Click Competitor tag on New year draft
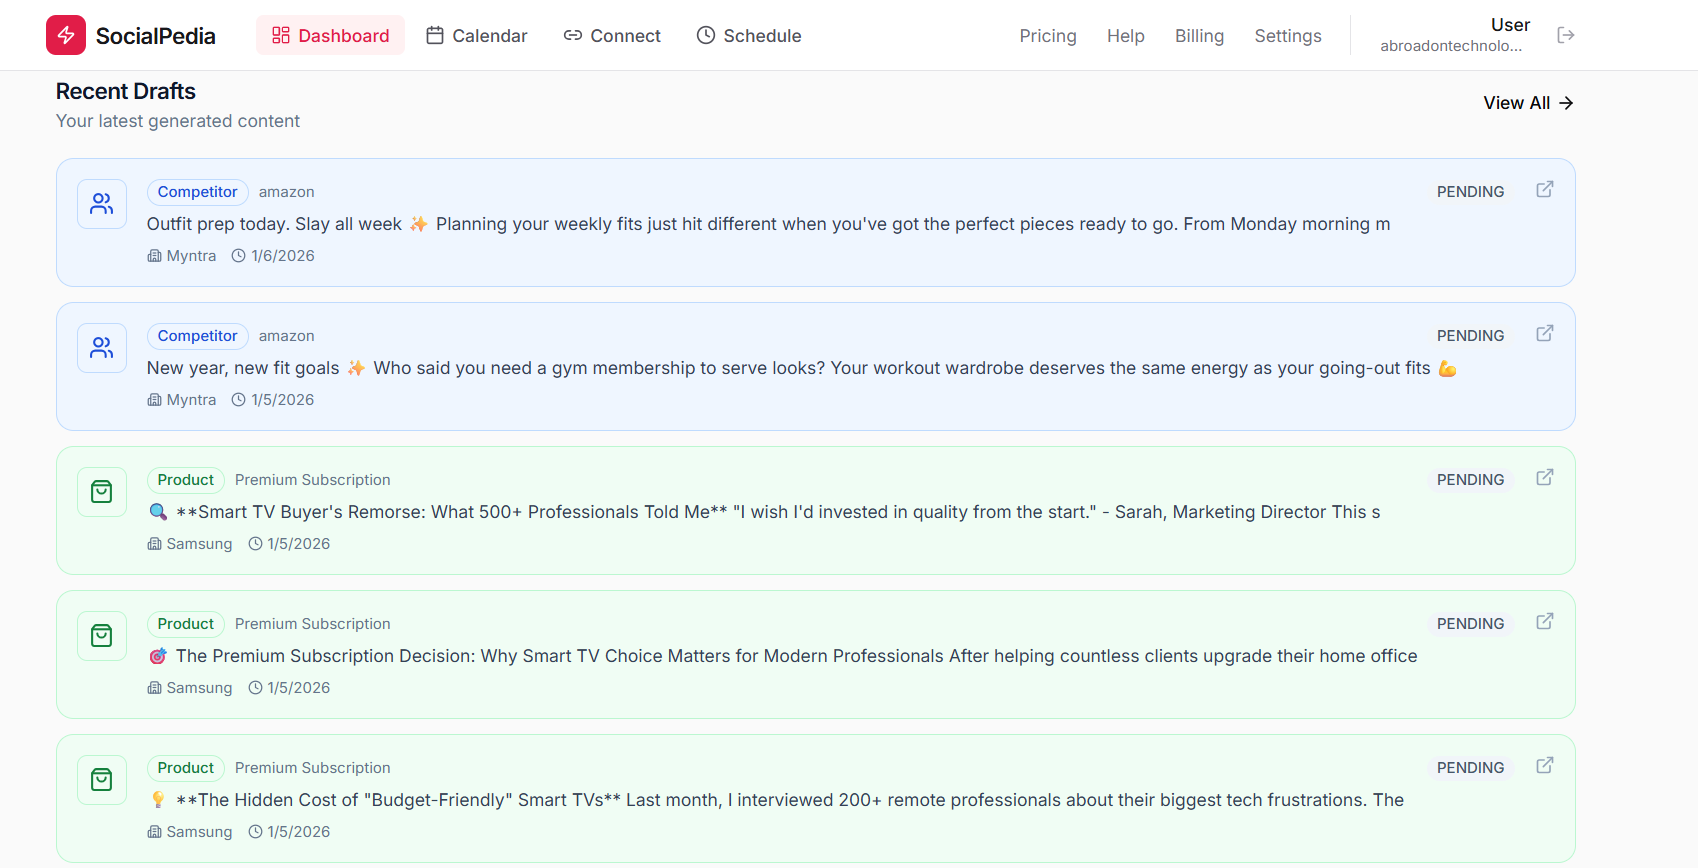 pyautogui.click(x=198, y=336)
